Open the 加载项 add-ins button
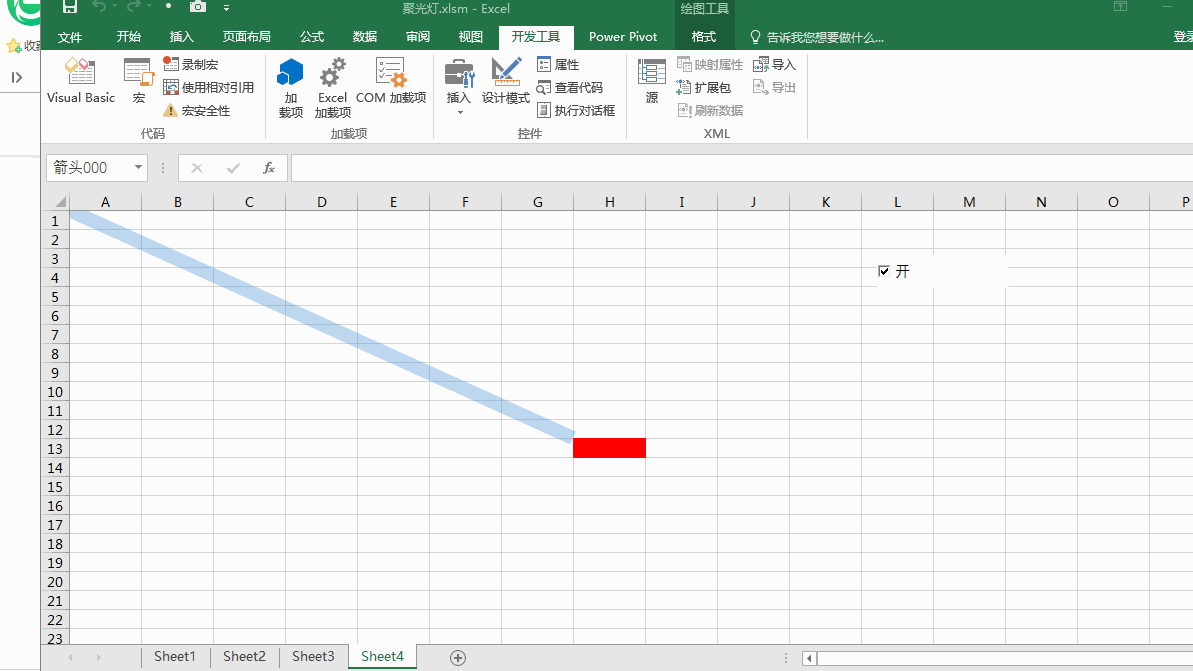 pos(291,88)
